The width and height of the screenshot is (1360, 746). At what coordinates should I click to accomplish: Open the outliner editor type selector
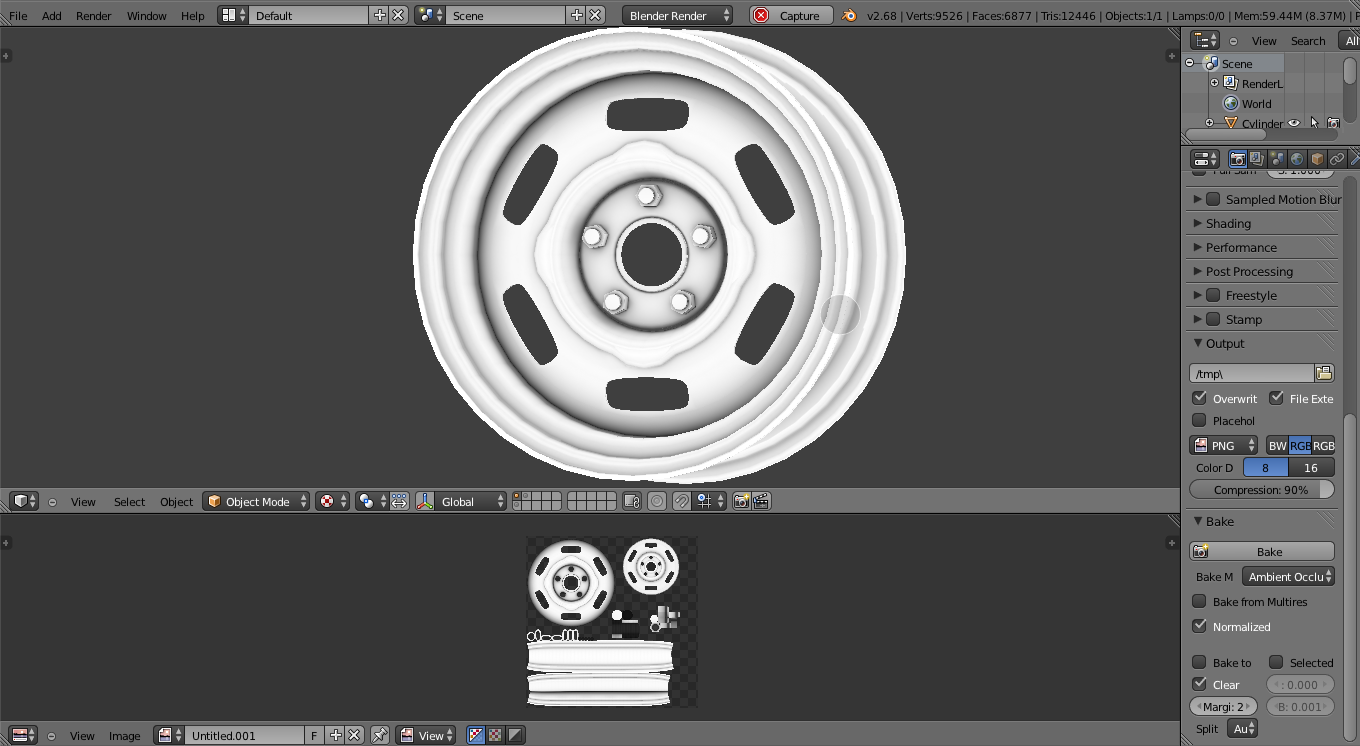pyautogui.click(x=1205, y=40)
